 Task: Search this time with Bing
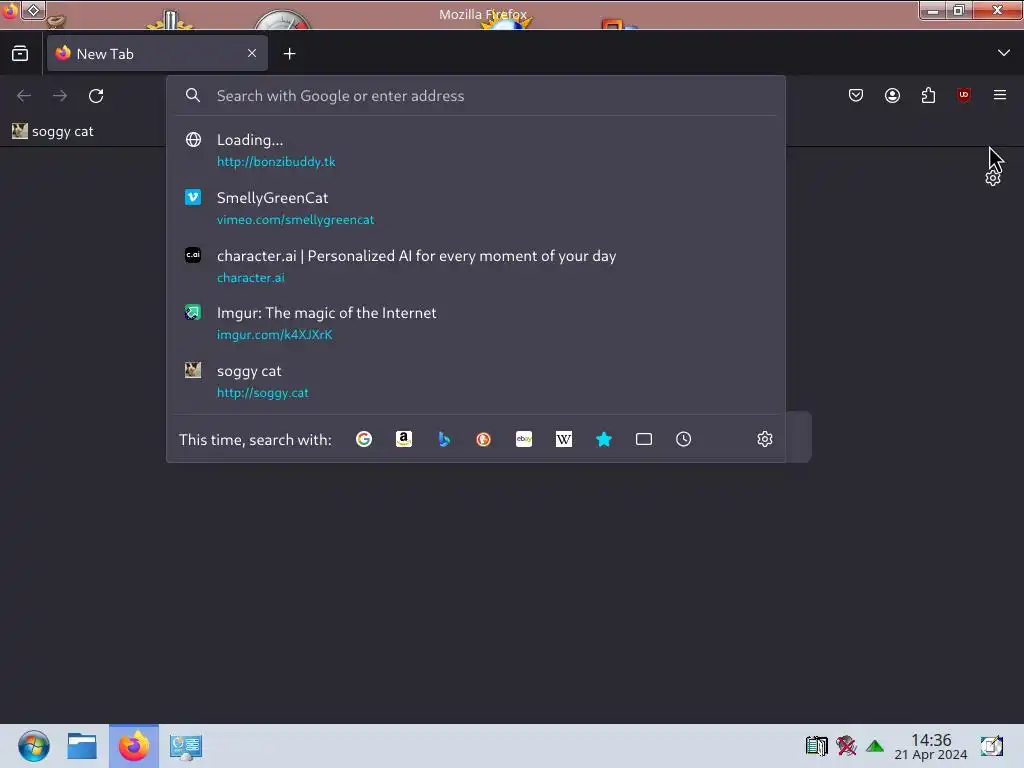point(444,440)
